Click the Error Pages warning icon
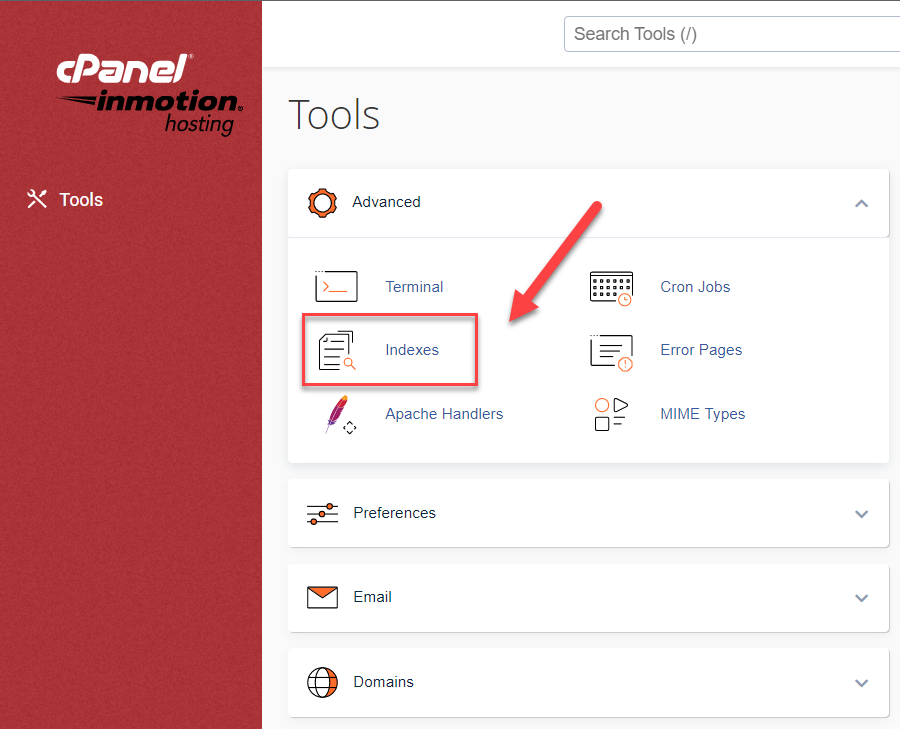This screenshot has height=729, width=900. 611,352
